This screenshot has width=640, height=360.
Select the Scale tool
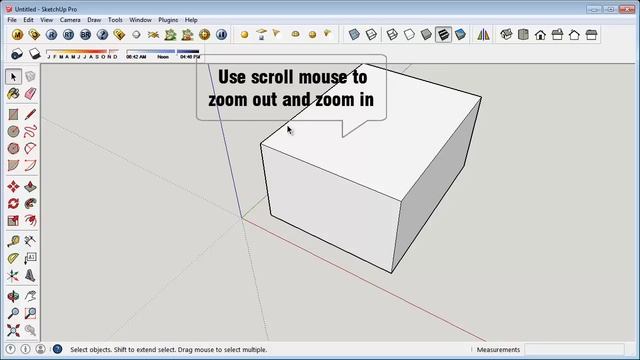coord(13,220)
